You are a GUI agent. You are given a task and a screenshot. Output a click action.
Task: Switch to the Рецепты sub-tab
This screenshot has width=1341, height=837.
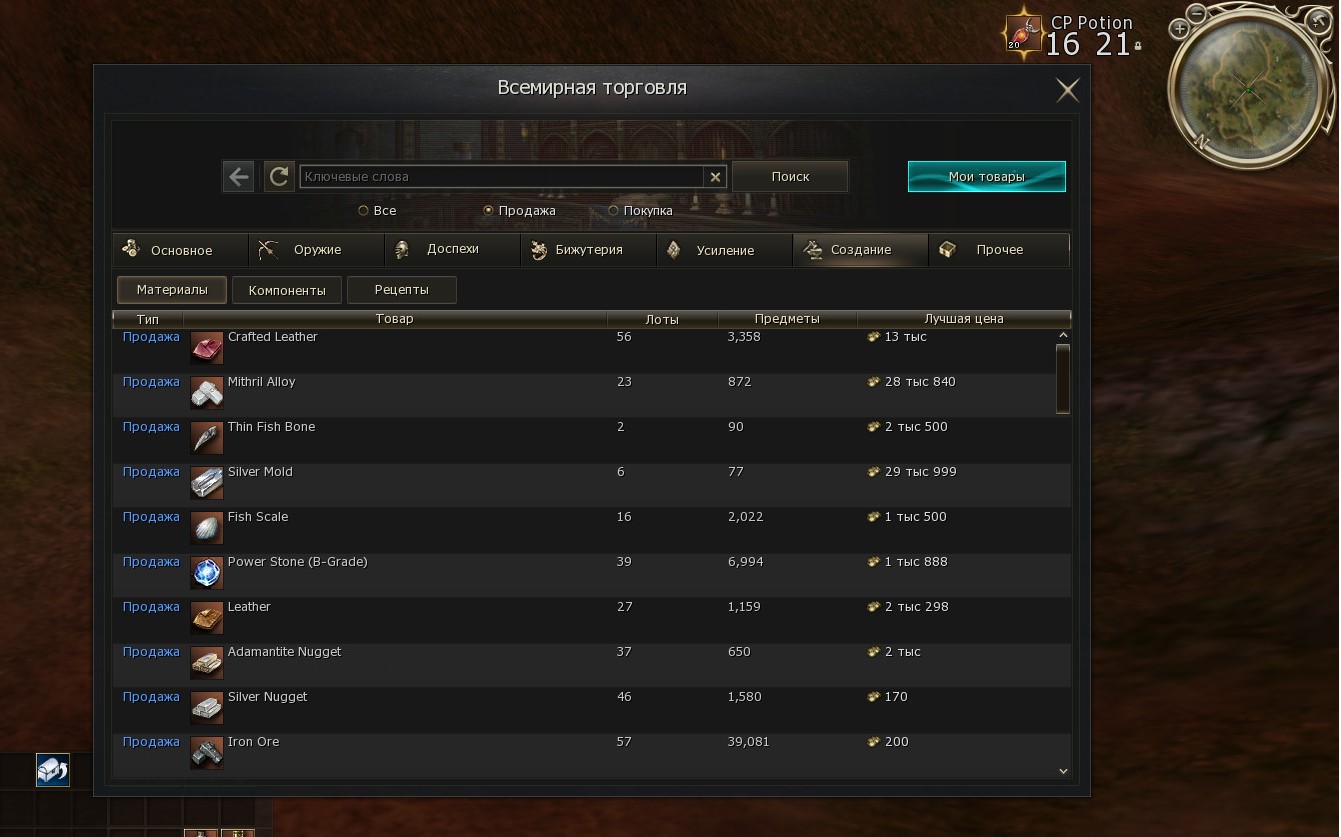(x=402, y=290)
